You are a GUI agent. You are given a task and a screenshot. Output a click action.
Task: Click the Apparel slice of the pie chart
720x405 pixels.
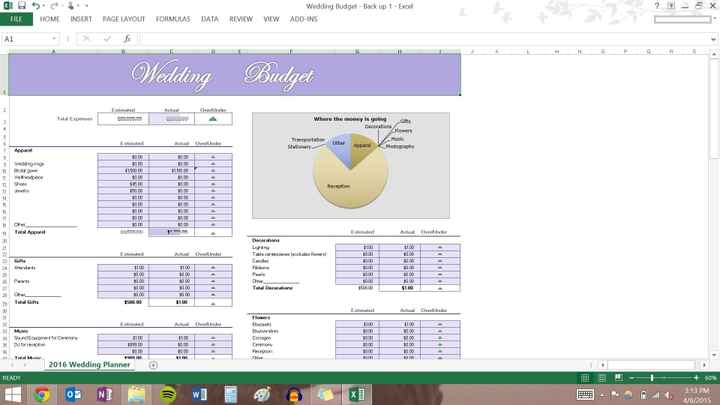point(362,147)
